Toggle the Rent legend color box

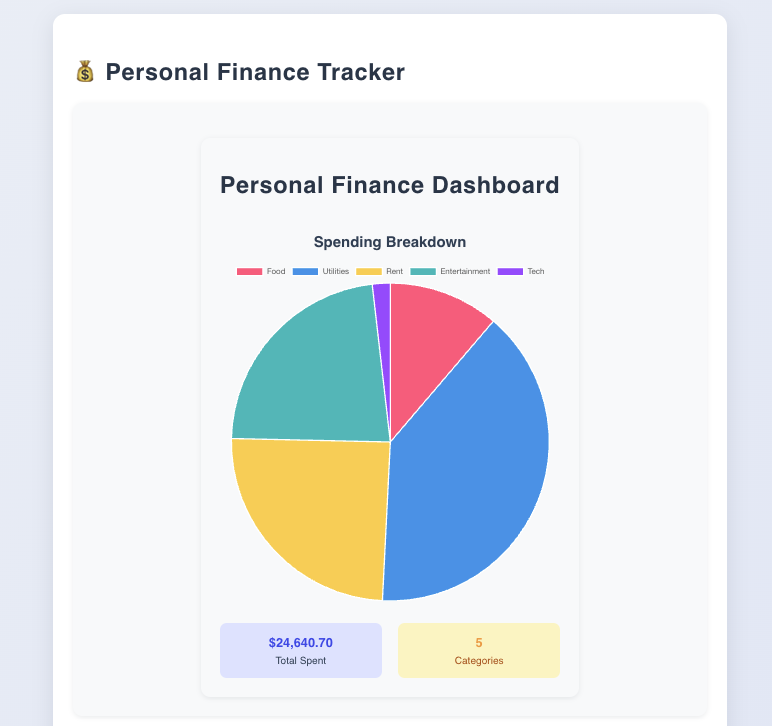click(x=369, y=271)
